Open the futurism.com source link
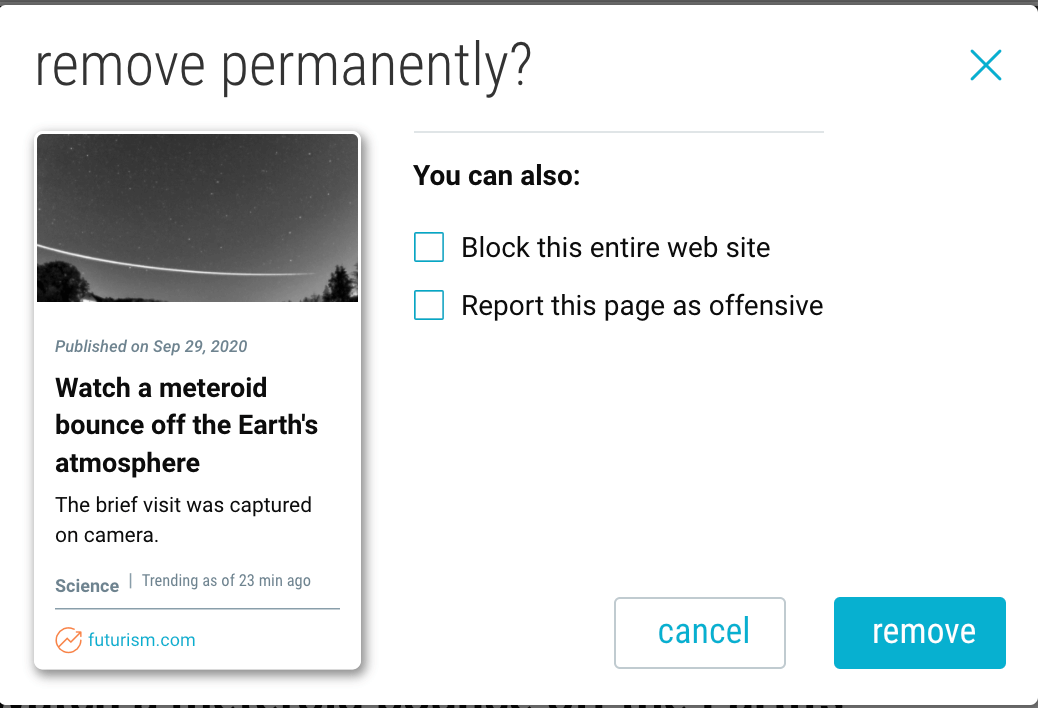Image resolution: width=1038 pixels, height=708 pixels. tap(142, 640)
